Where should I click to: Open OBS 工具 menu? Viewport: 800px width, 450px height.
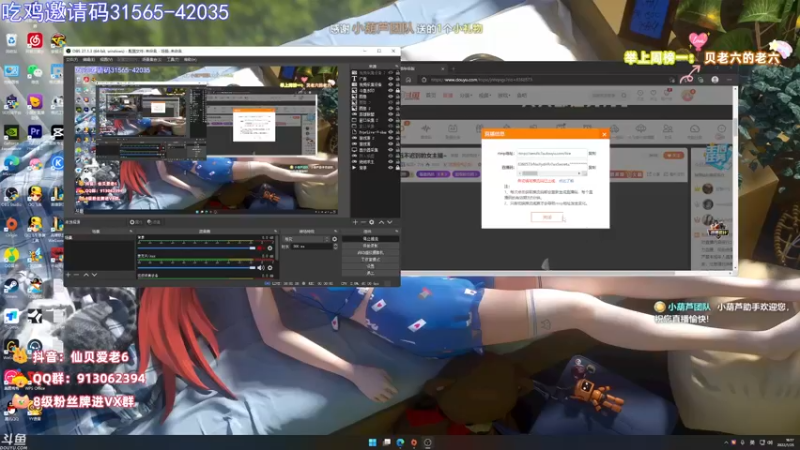click(173, 60)
